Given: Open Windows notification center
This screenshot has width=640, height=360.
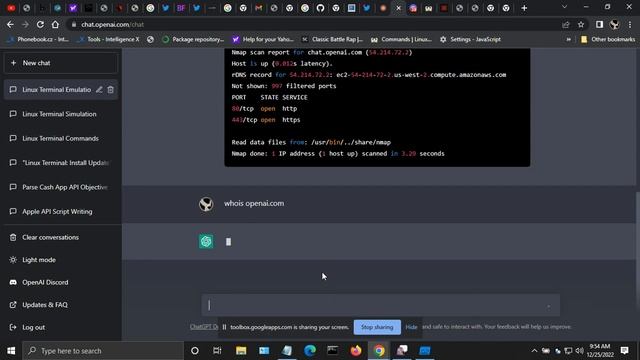Looking at the screenshot, I should tap(624, 351).
